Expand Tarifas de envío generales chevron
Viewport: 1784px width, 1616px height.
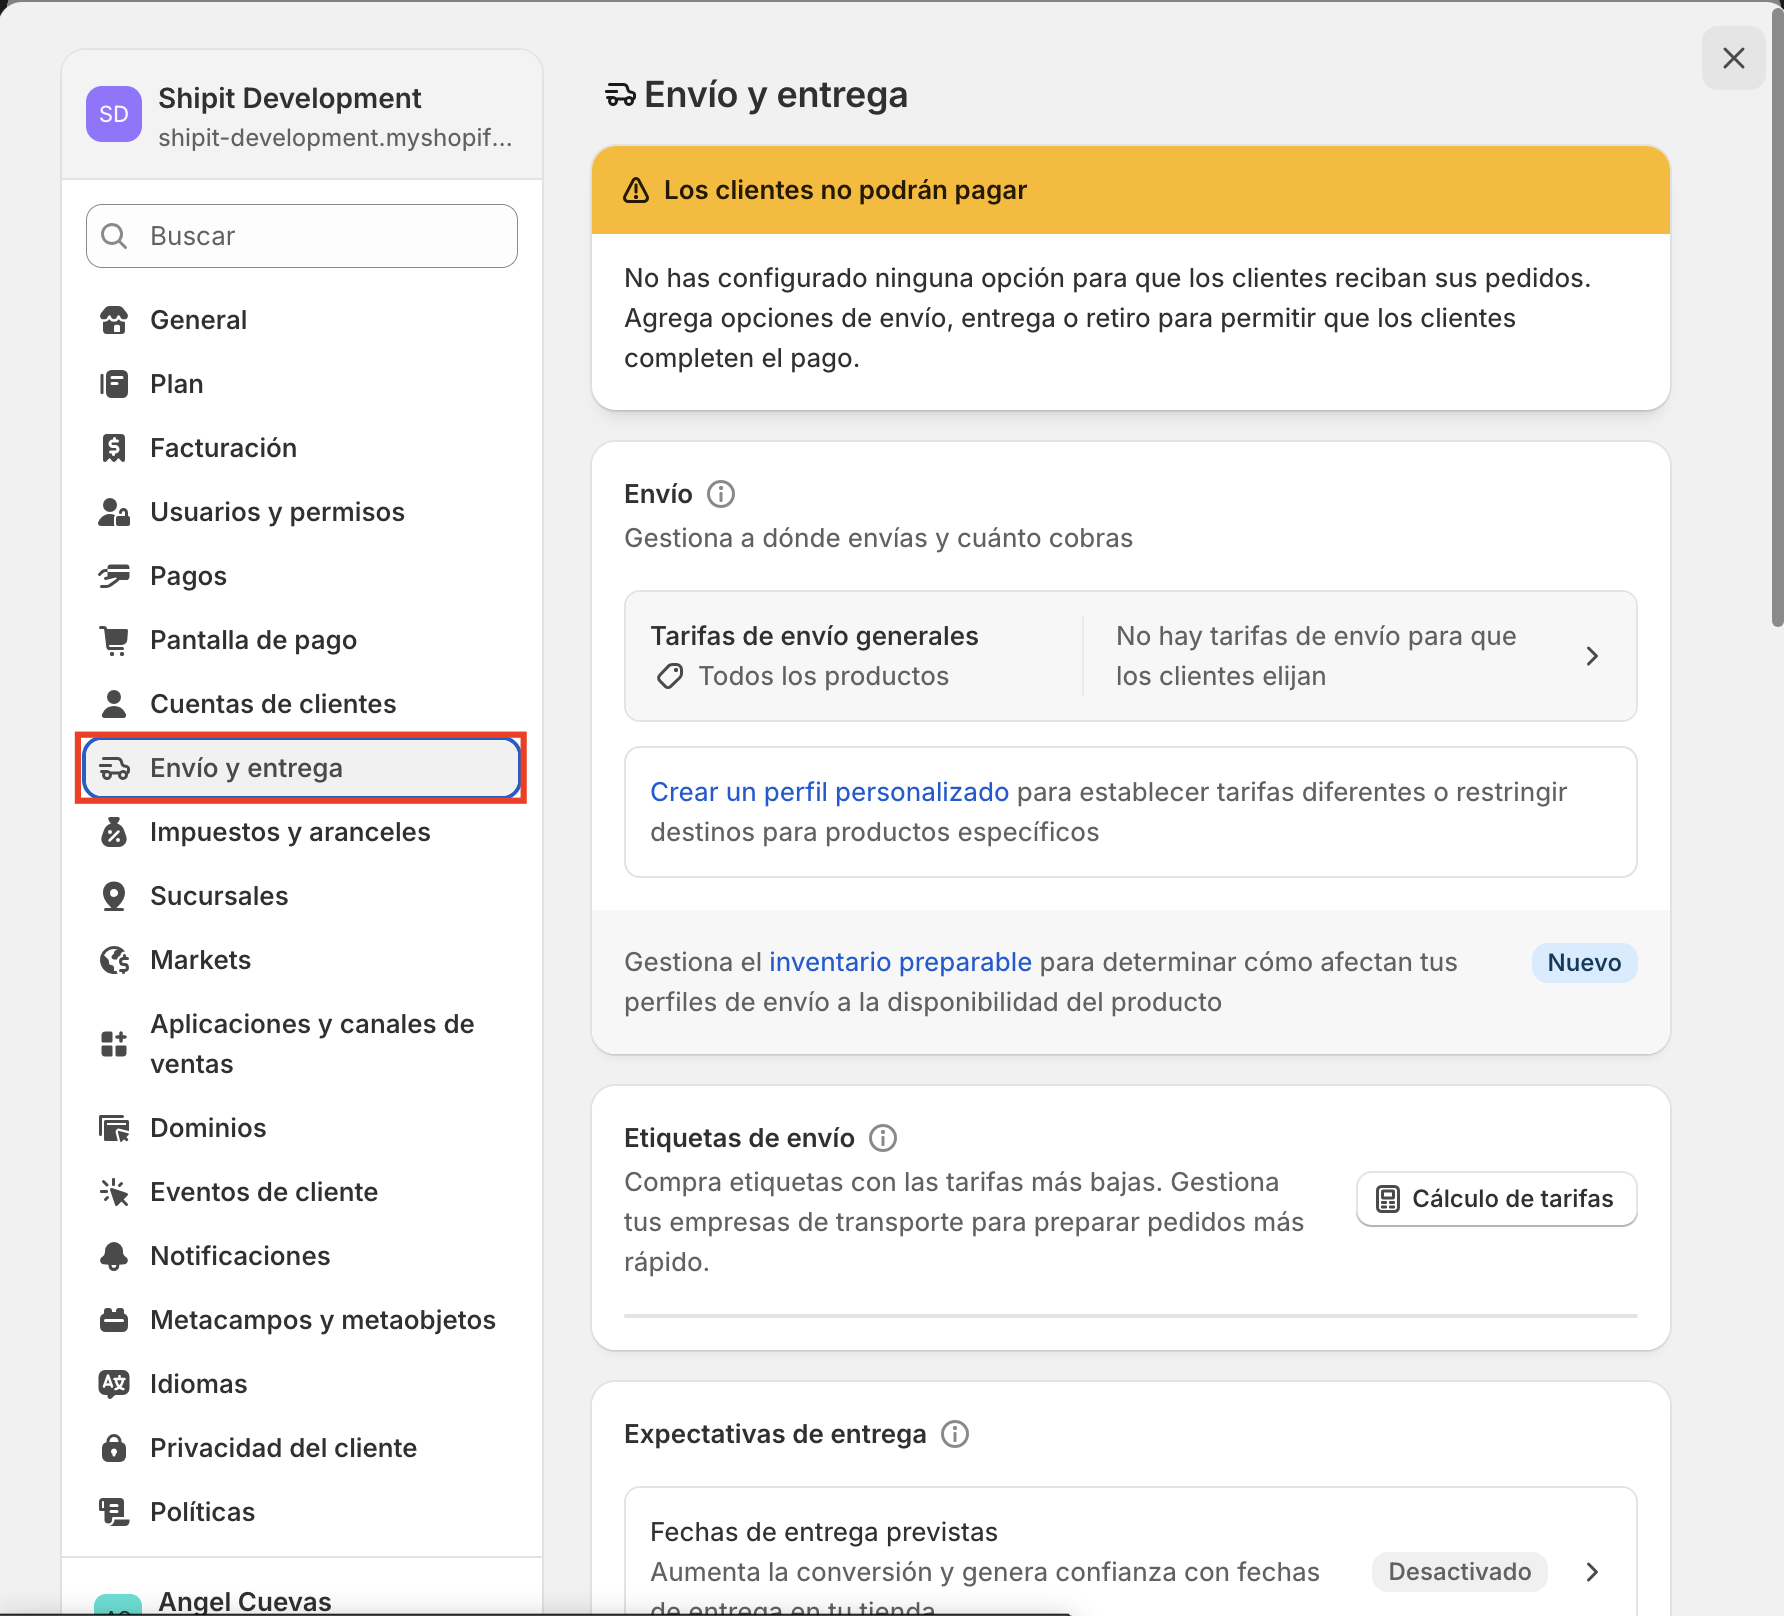coord(1592,656)
